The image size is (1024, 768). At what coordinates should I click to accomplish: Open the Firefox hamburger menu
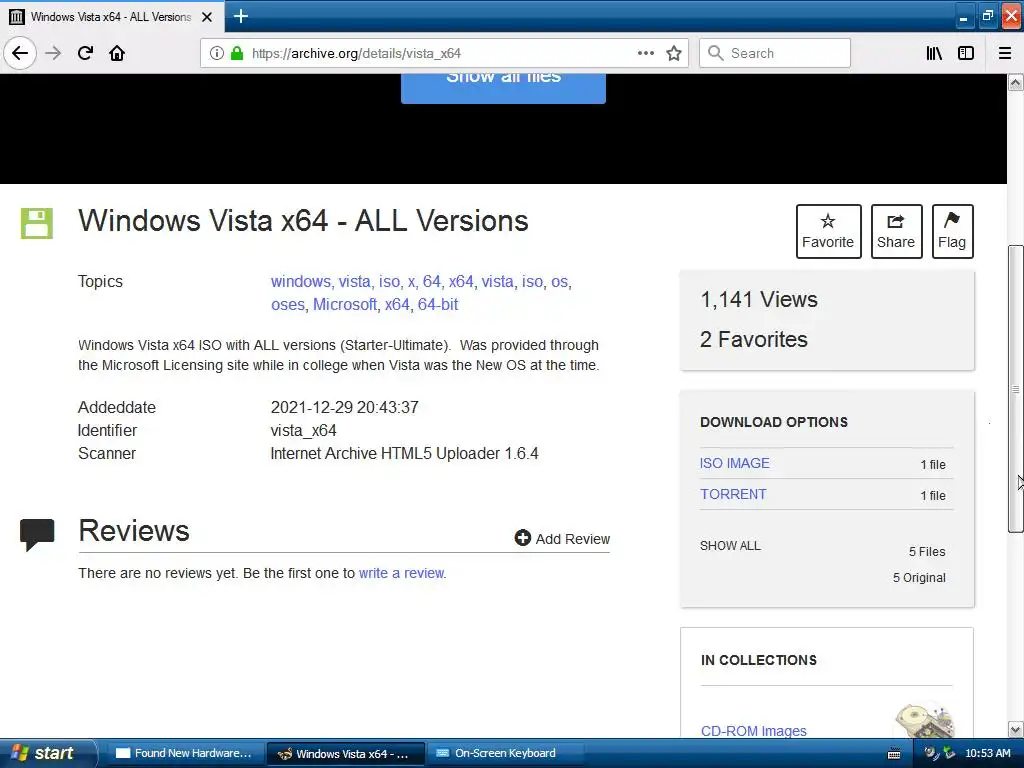click(x=1004, y=53)
